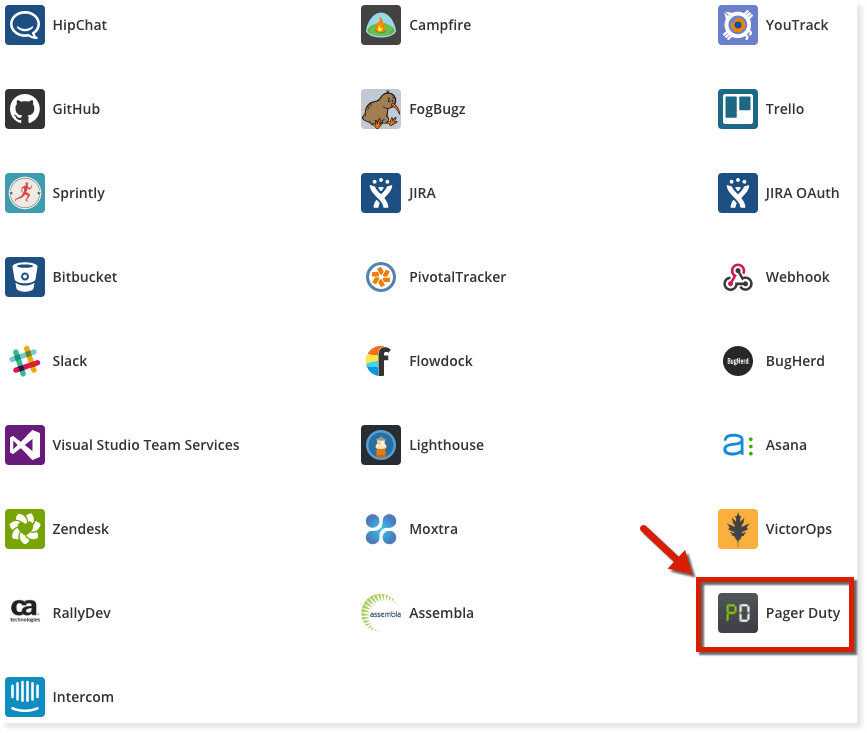Choose the Trello board icon
The image size is (867, 733).
pos(737,109)
